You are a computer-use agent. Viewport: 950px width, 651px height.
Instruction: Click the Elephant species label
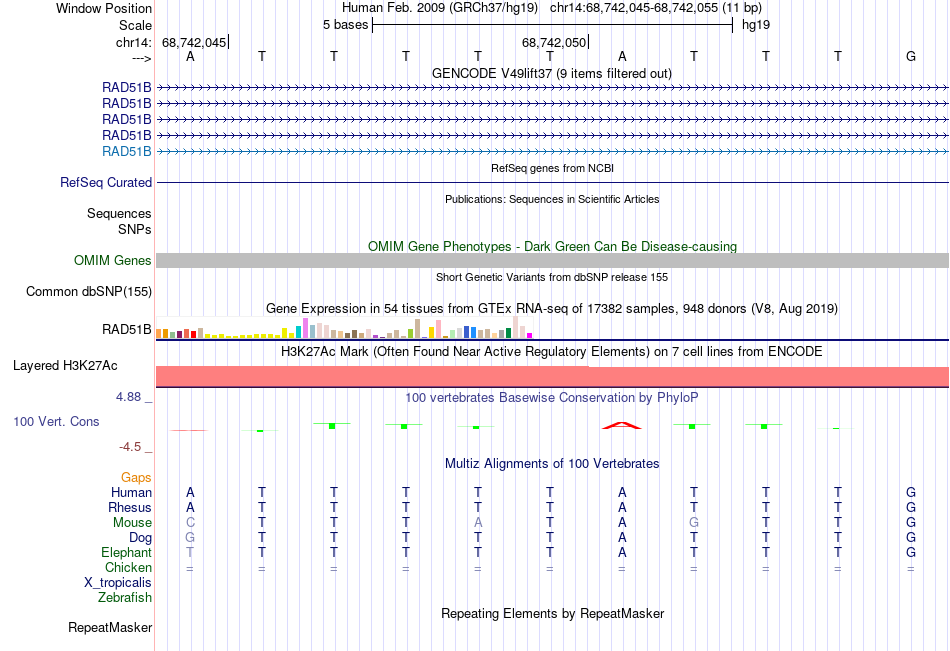click(126, 553)
